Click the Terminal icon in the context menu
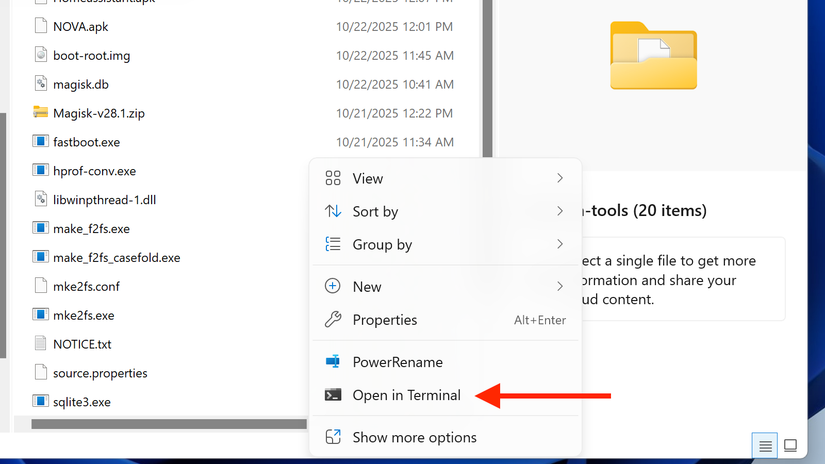The width and height of the screenshot is (825, 464). pos(333,395)
